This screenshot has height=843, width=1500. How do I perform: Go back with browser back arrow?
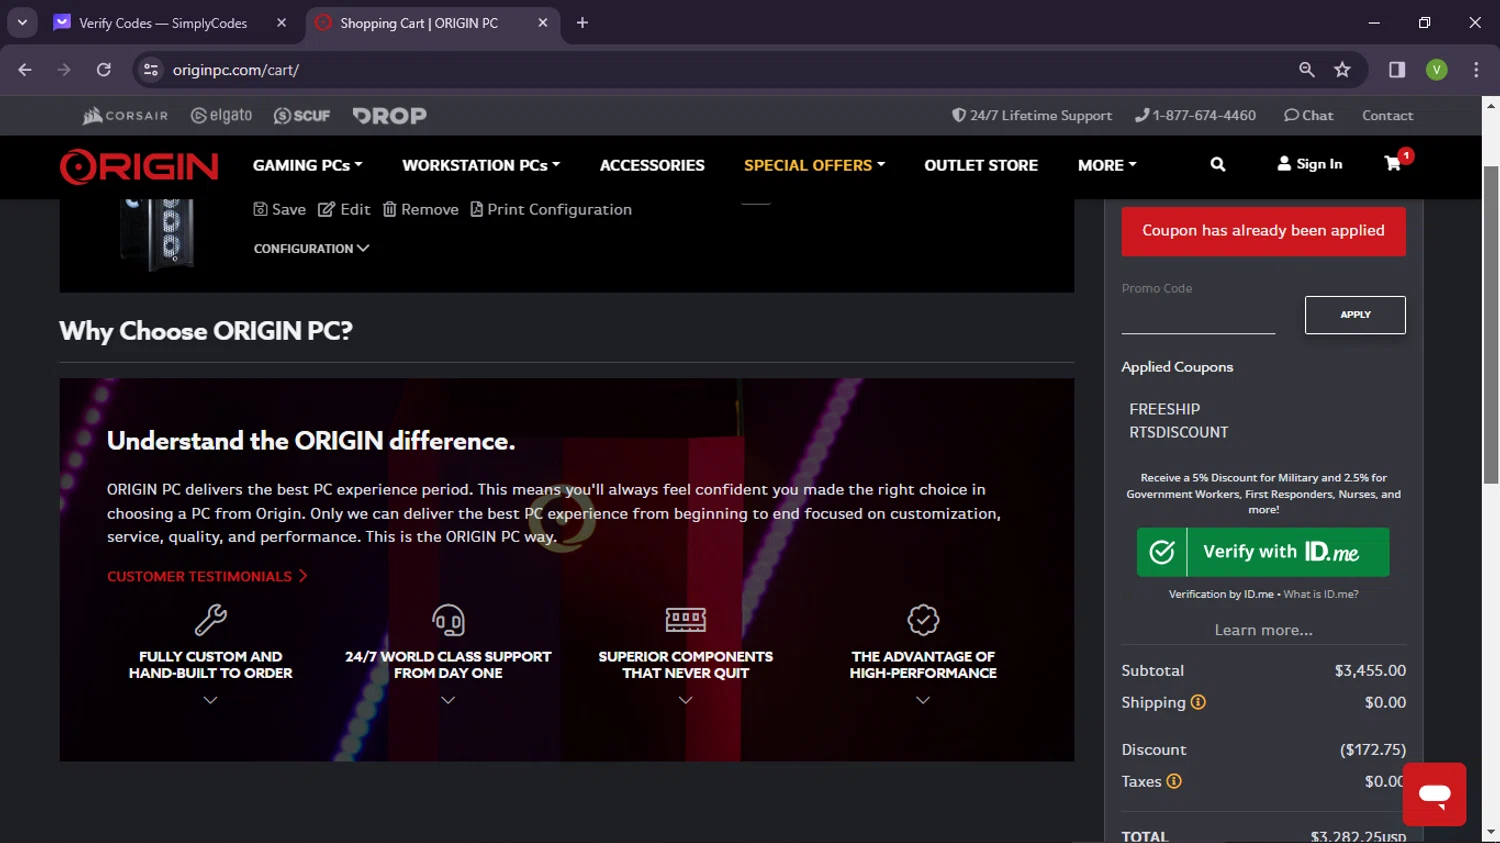(25, 69)
